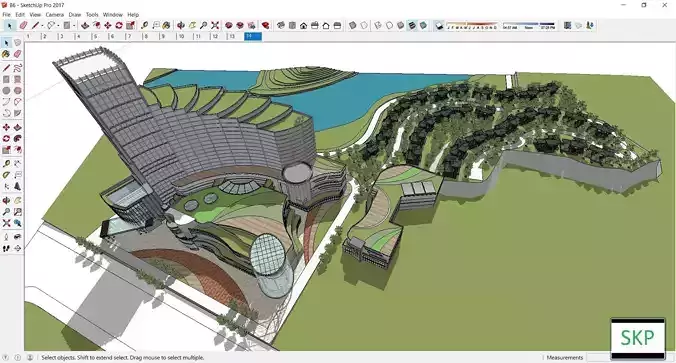Expand the Line tool dropdown arrow
The height and width of the screenshot is (363, 676).
(42, 25)
